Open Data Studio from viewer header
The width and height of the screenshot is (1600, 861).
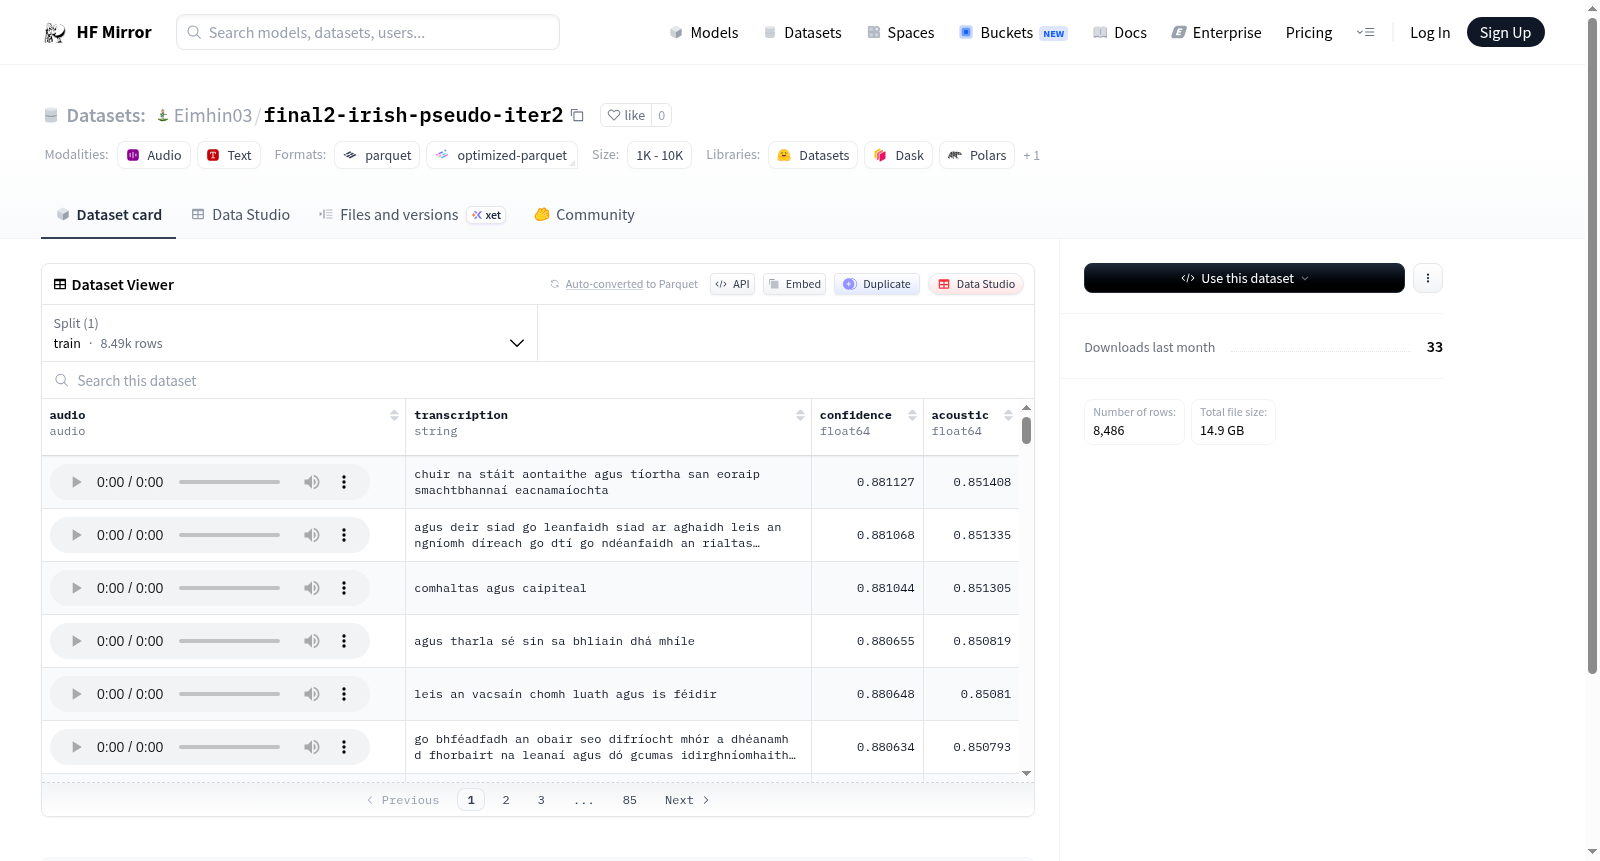pos(976,284)
